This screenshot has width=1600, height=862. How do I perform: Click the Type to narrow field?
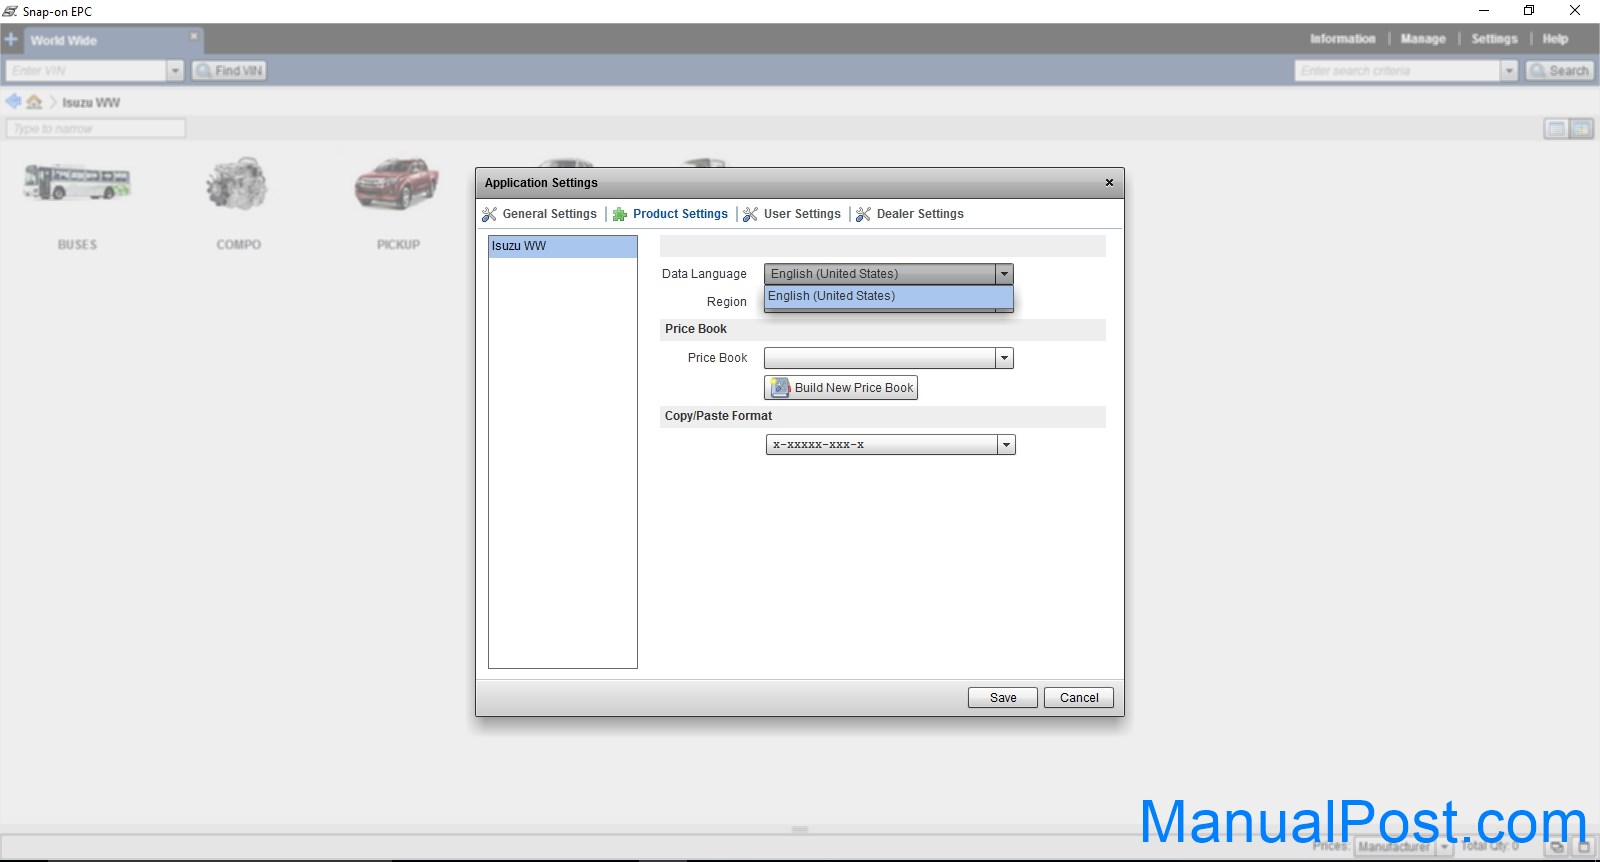pyautogui.click(x=96, y=129)
